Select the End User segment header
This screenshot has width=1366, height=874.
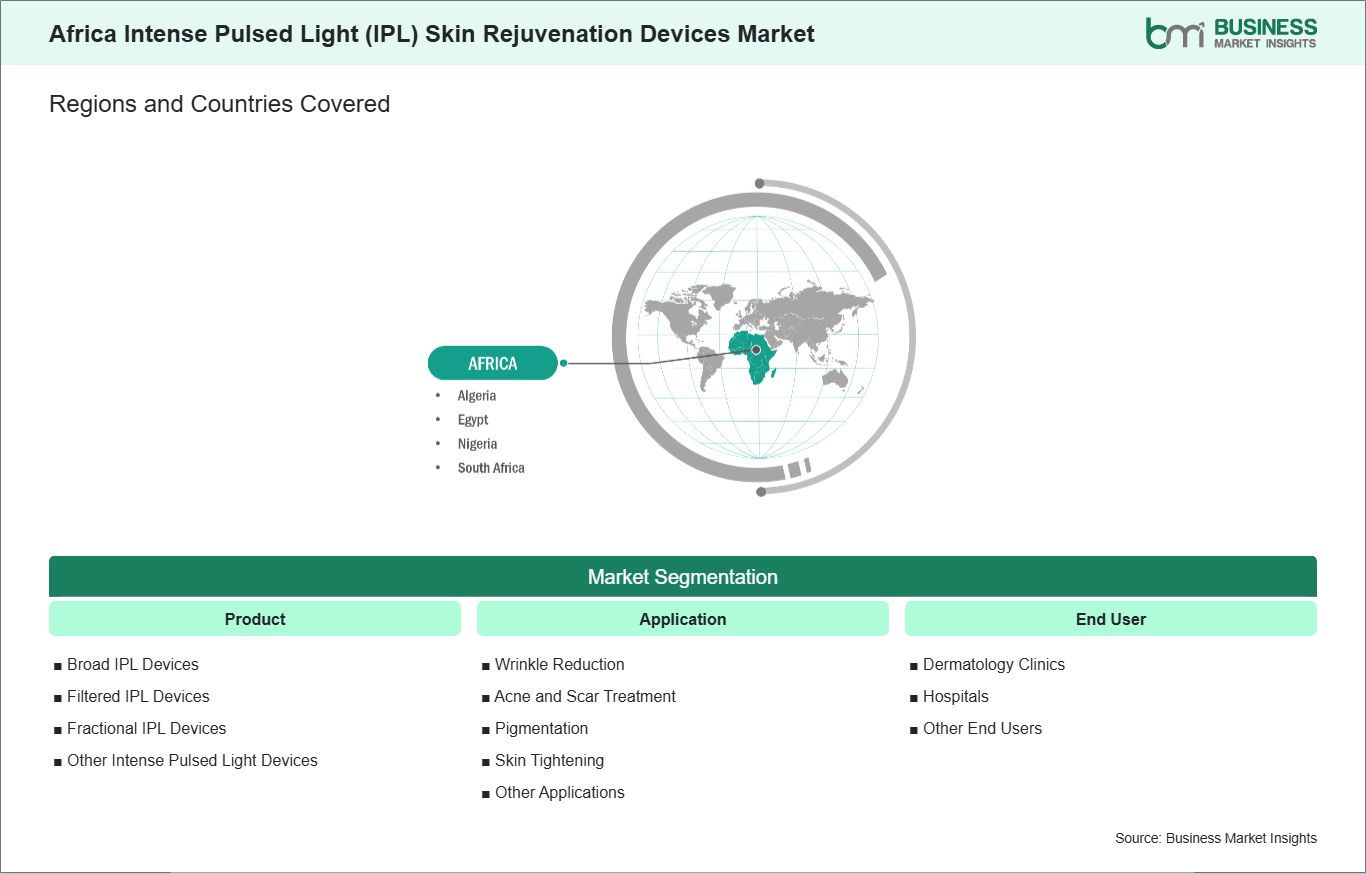[1111, 619]
